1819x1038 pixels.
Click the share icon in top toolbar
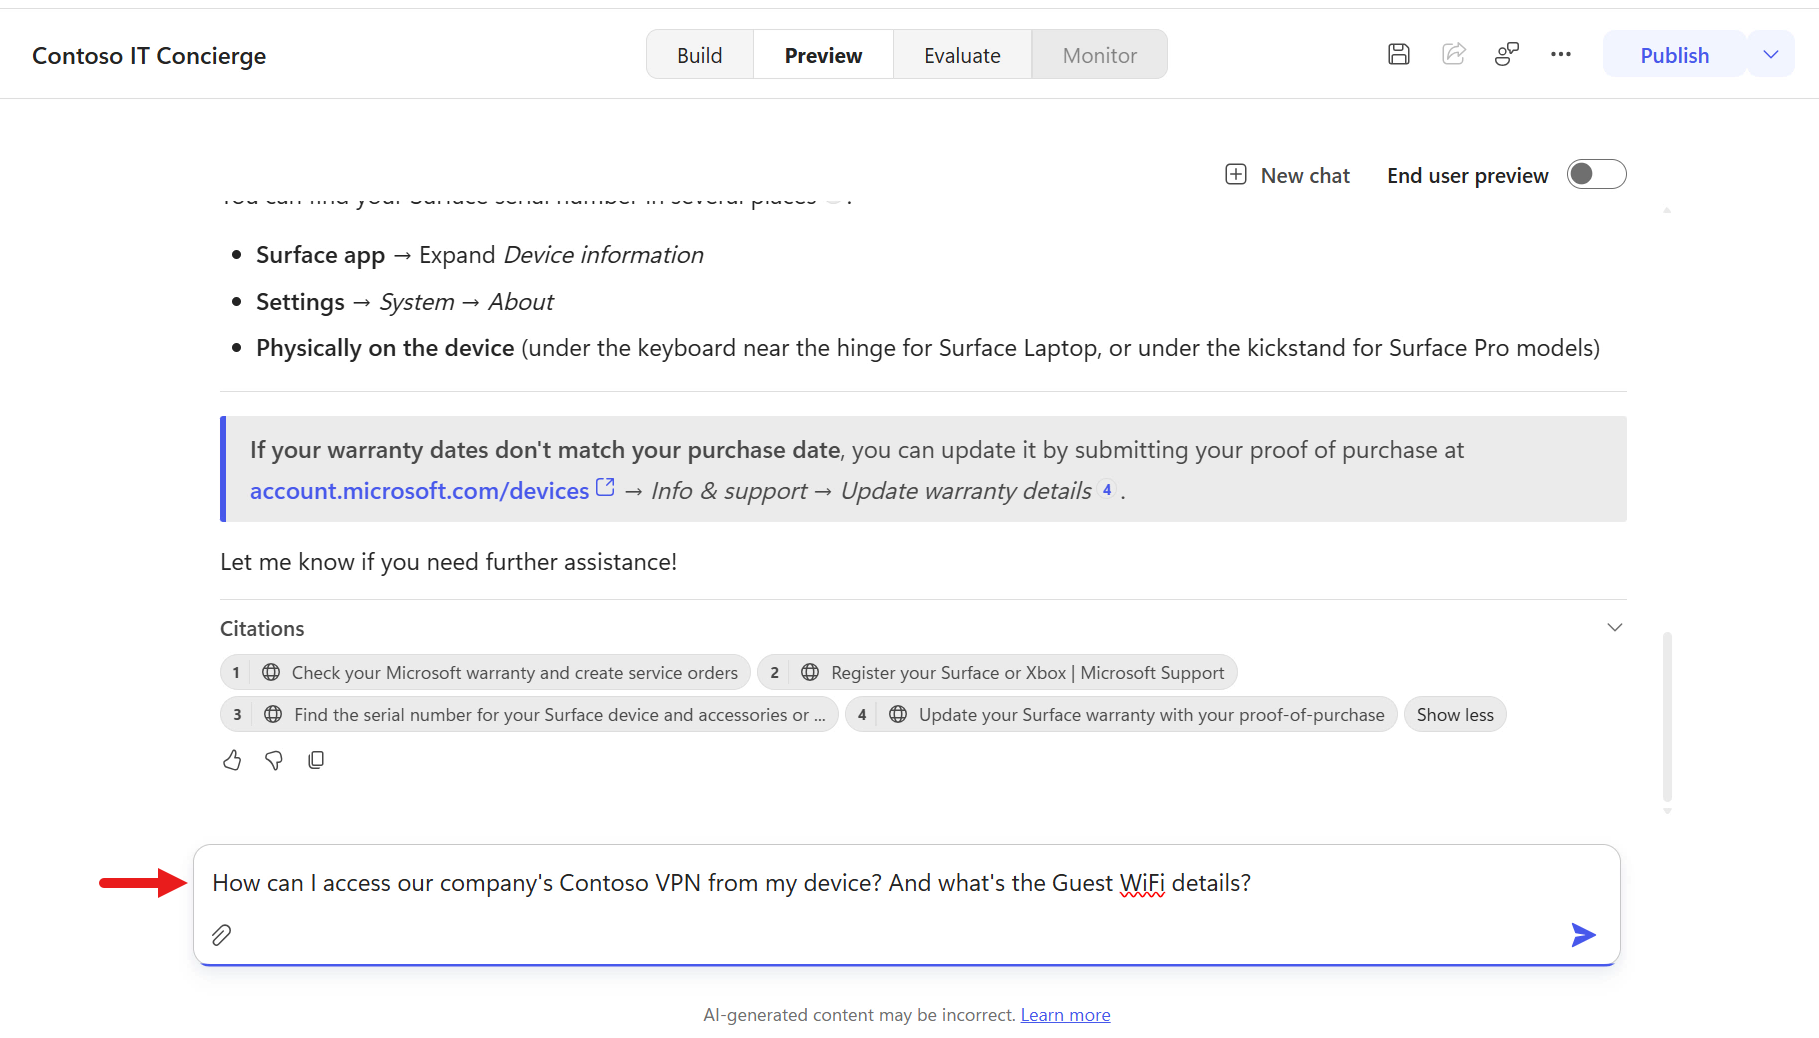pyautogui.click(x=1453, y=54)
